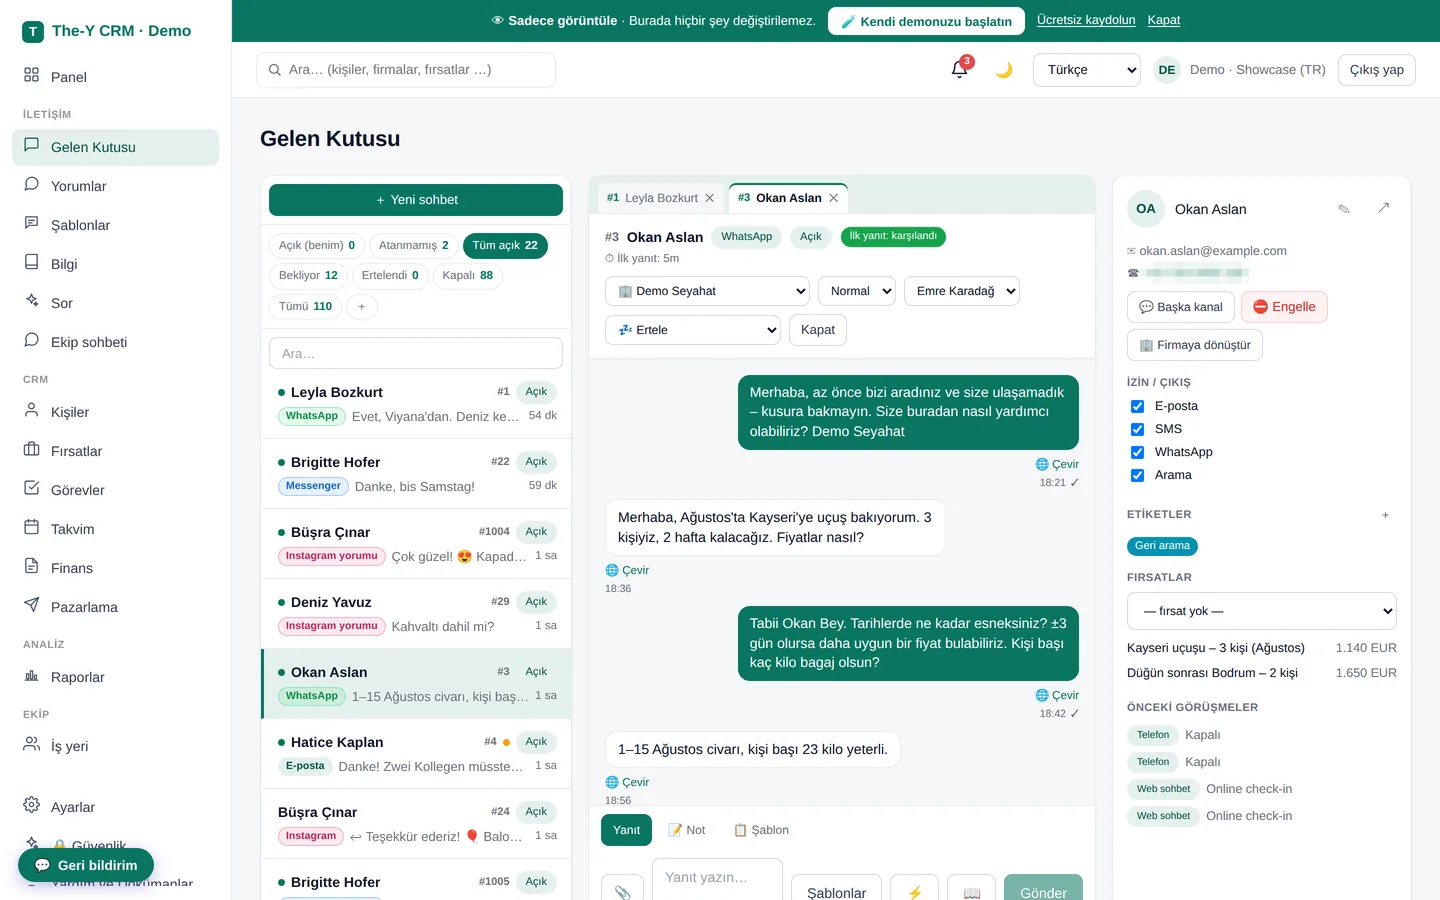This screenshot has height=900, width=1440.
Task: Open the Bilgi sidebar item
Action: click(115, 264)
